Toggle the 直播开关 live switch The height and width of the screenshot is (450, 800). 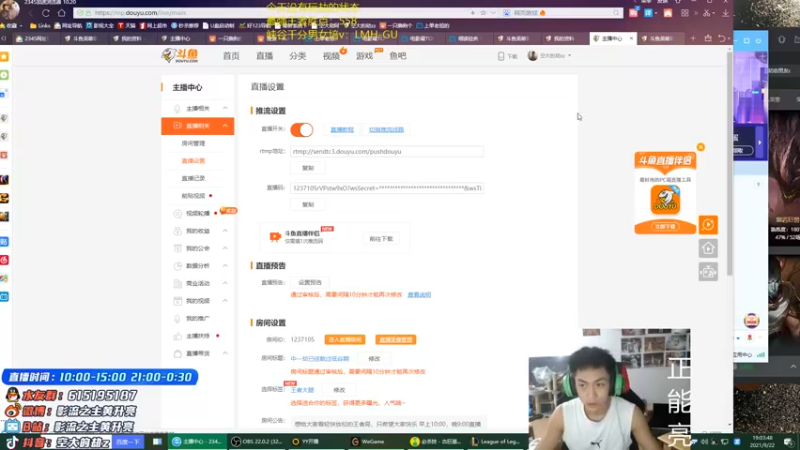tap(302, 130)
